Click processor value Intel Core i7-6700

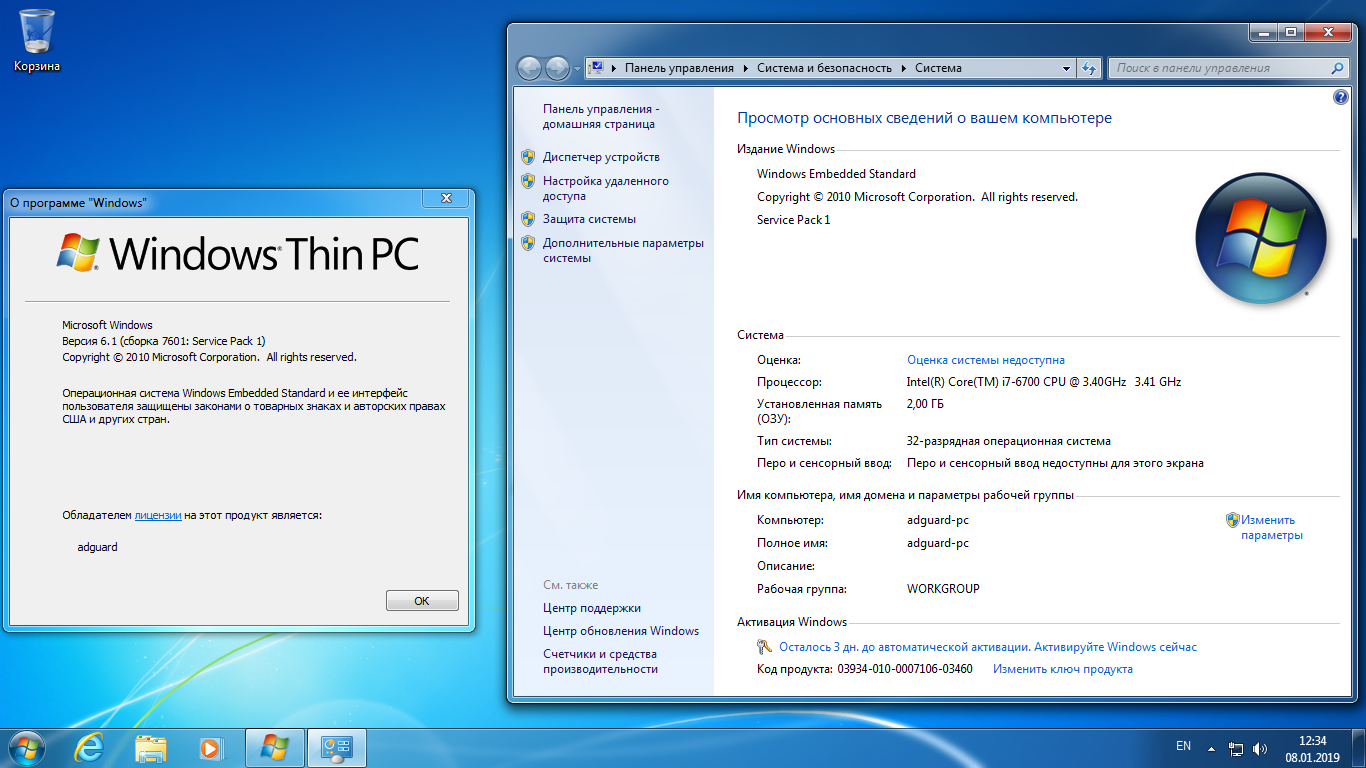click(x=1044, y=382)
